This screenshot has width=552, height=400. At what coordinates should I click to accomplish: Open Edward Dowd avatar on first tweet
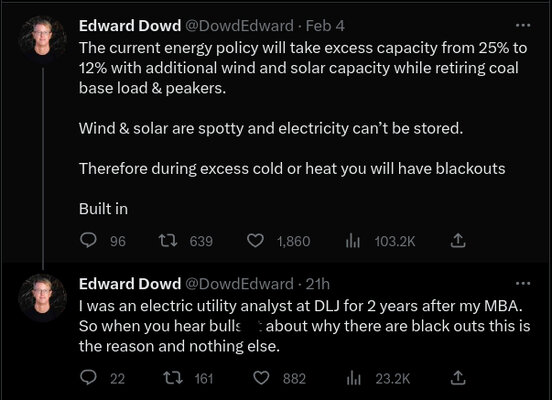click(x=43, y=39)
